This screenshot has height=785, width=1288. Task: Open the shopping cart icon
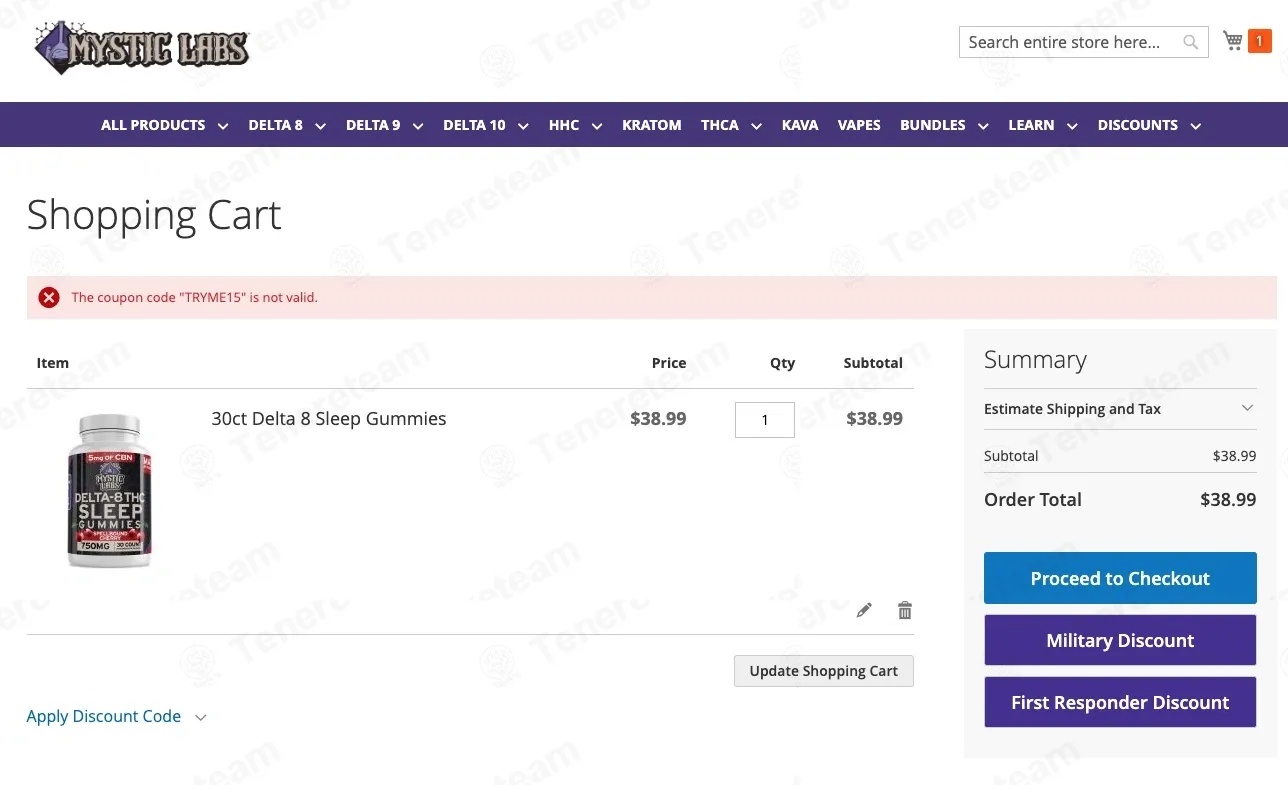click(1233, 41)
